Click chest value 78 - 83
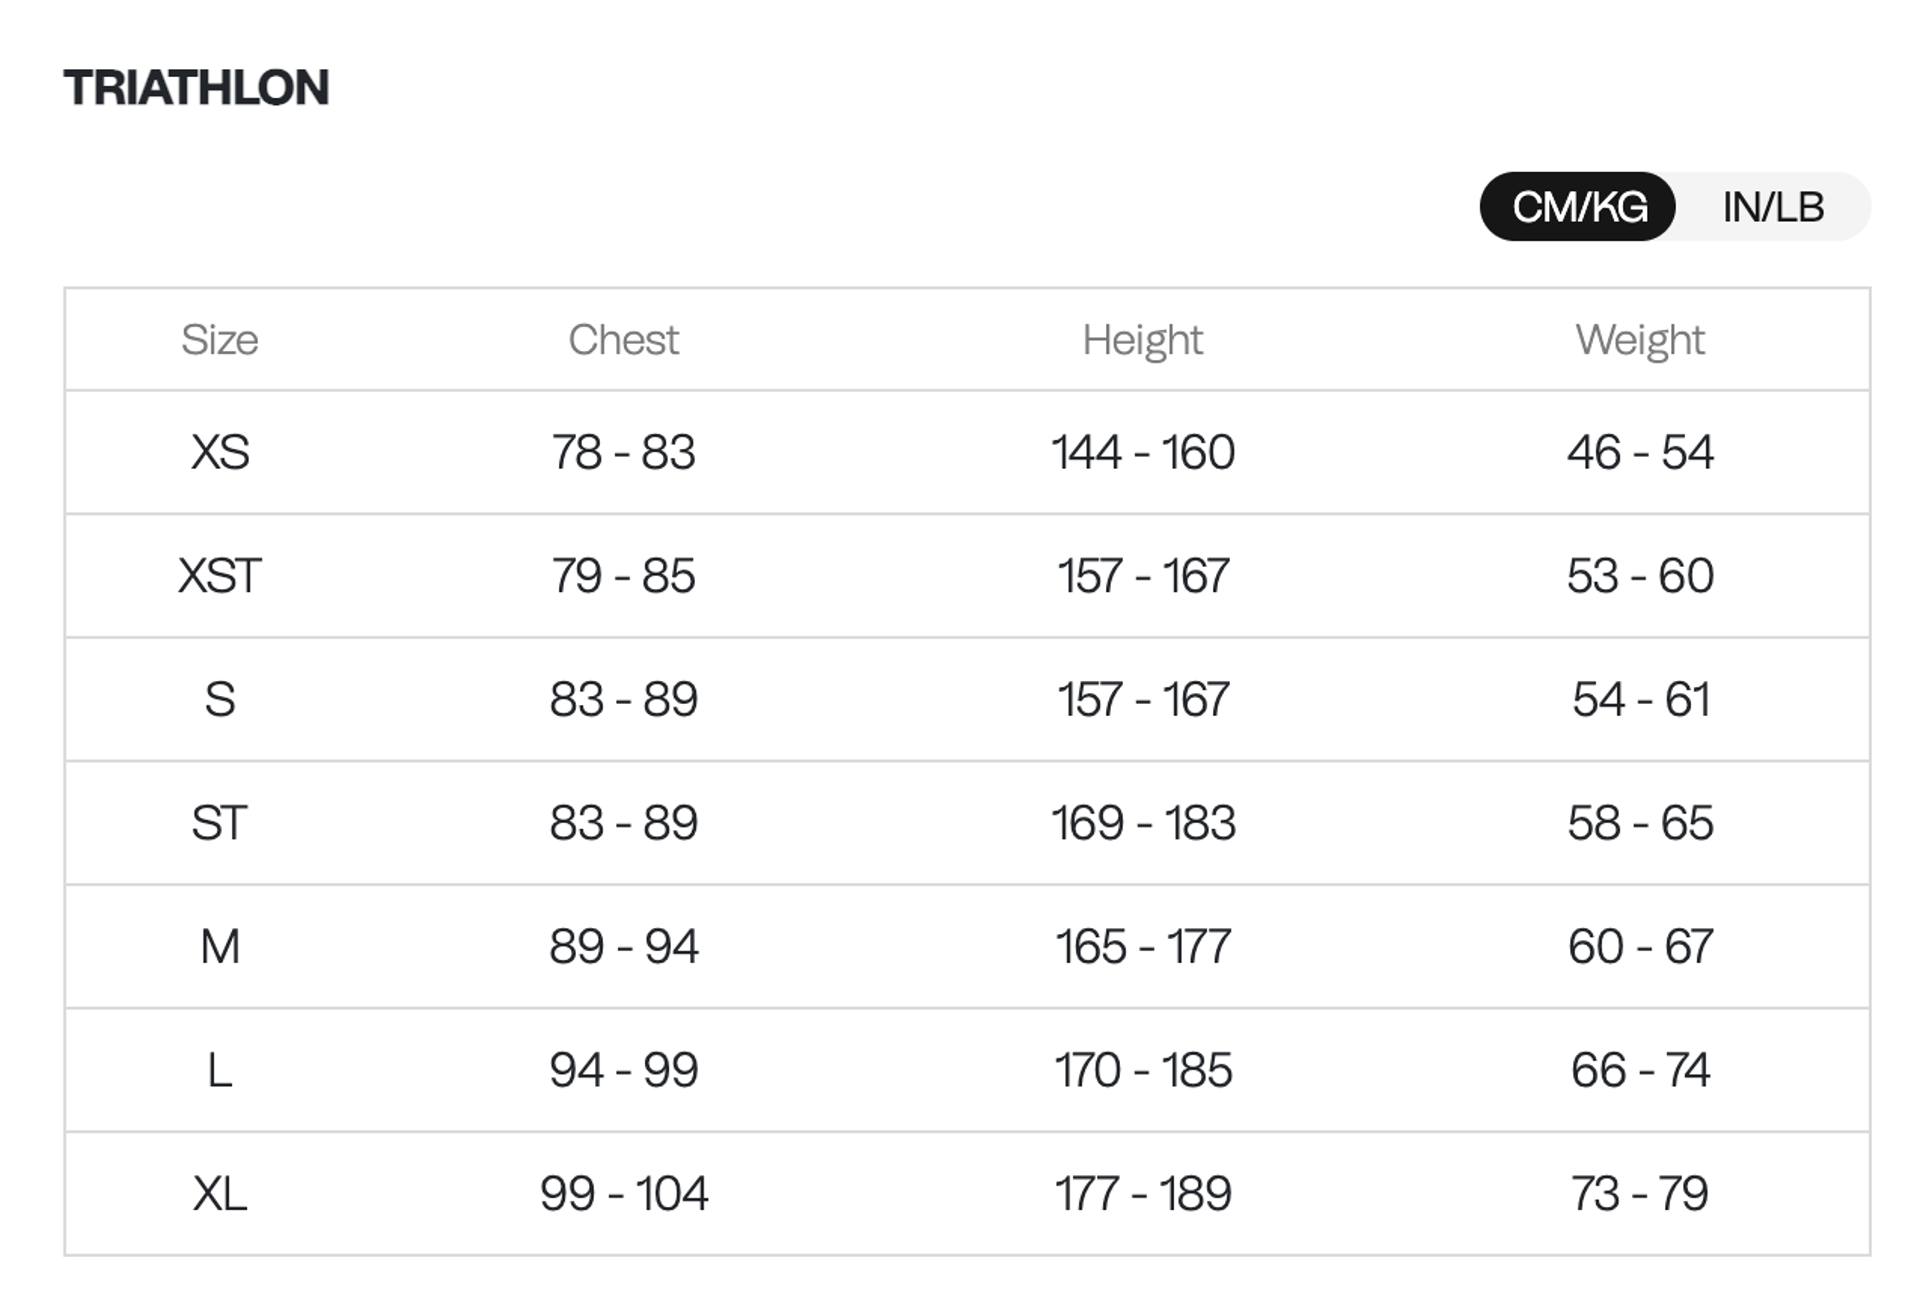The width and height of the screenshot is (1920, 1299). [623, 452]
